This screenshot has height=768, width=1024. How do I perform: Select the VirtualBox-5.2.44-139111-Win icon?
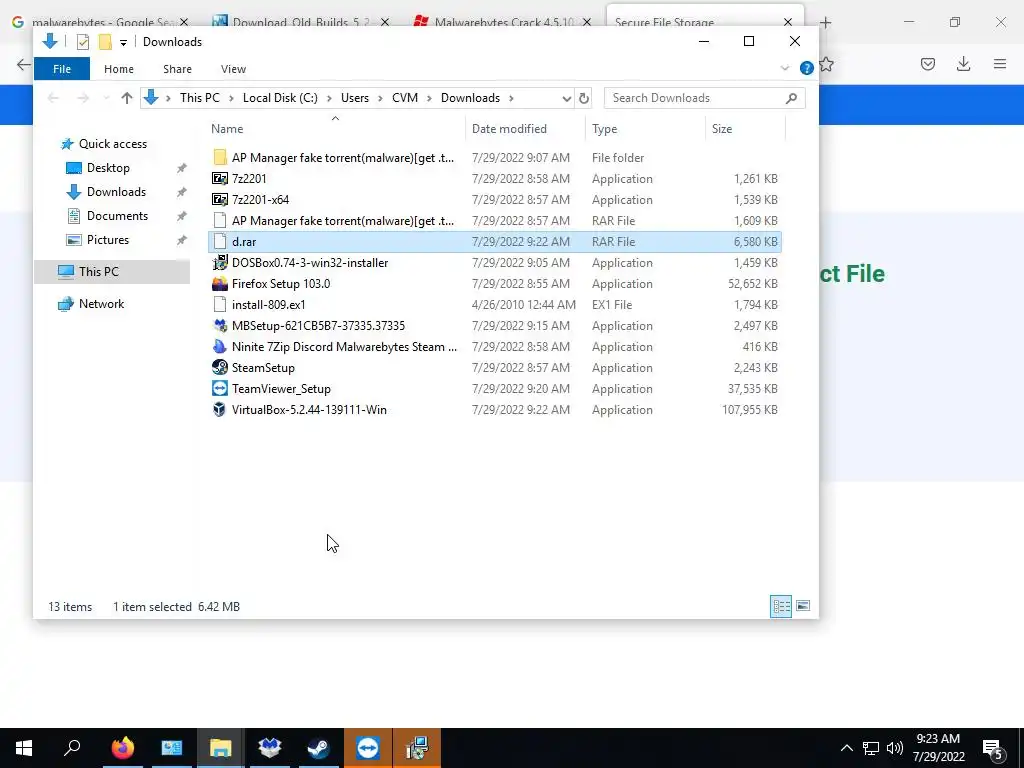coord(220,409)
